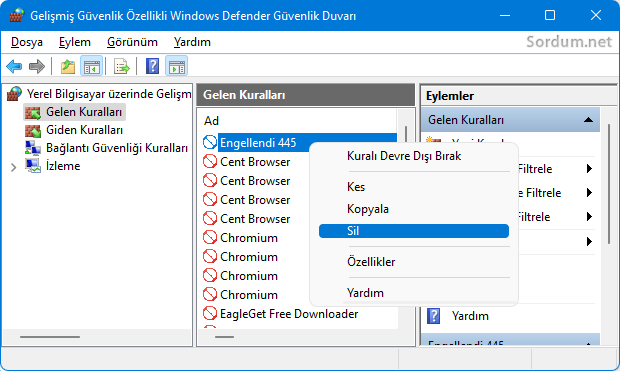Click the Export List toolbar icon
The width and height of the screenshot is (620, 371).
click(x=122, y=66)
